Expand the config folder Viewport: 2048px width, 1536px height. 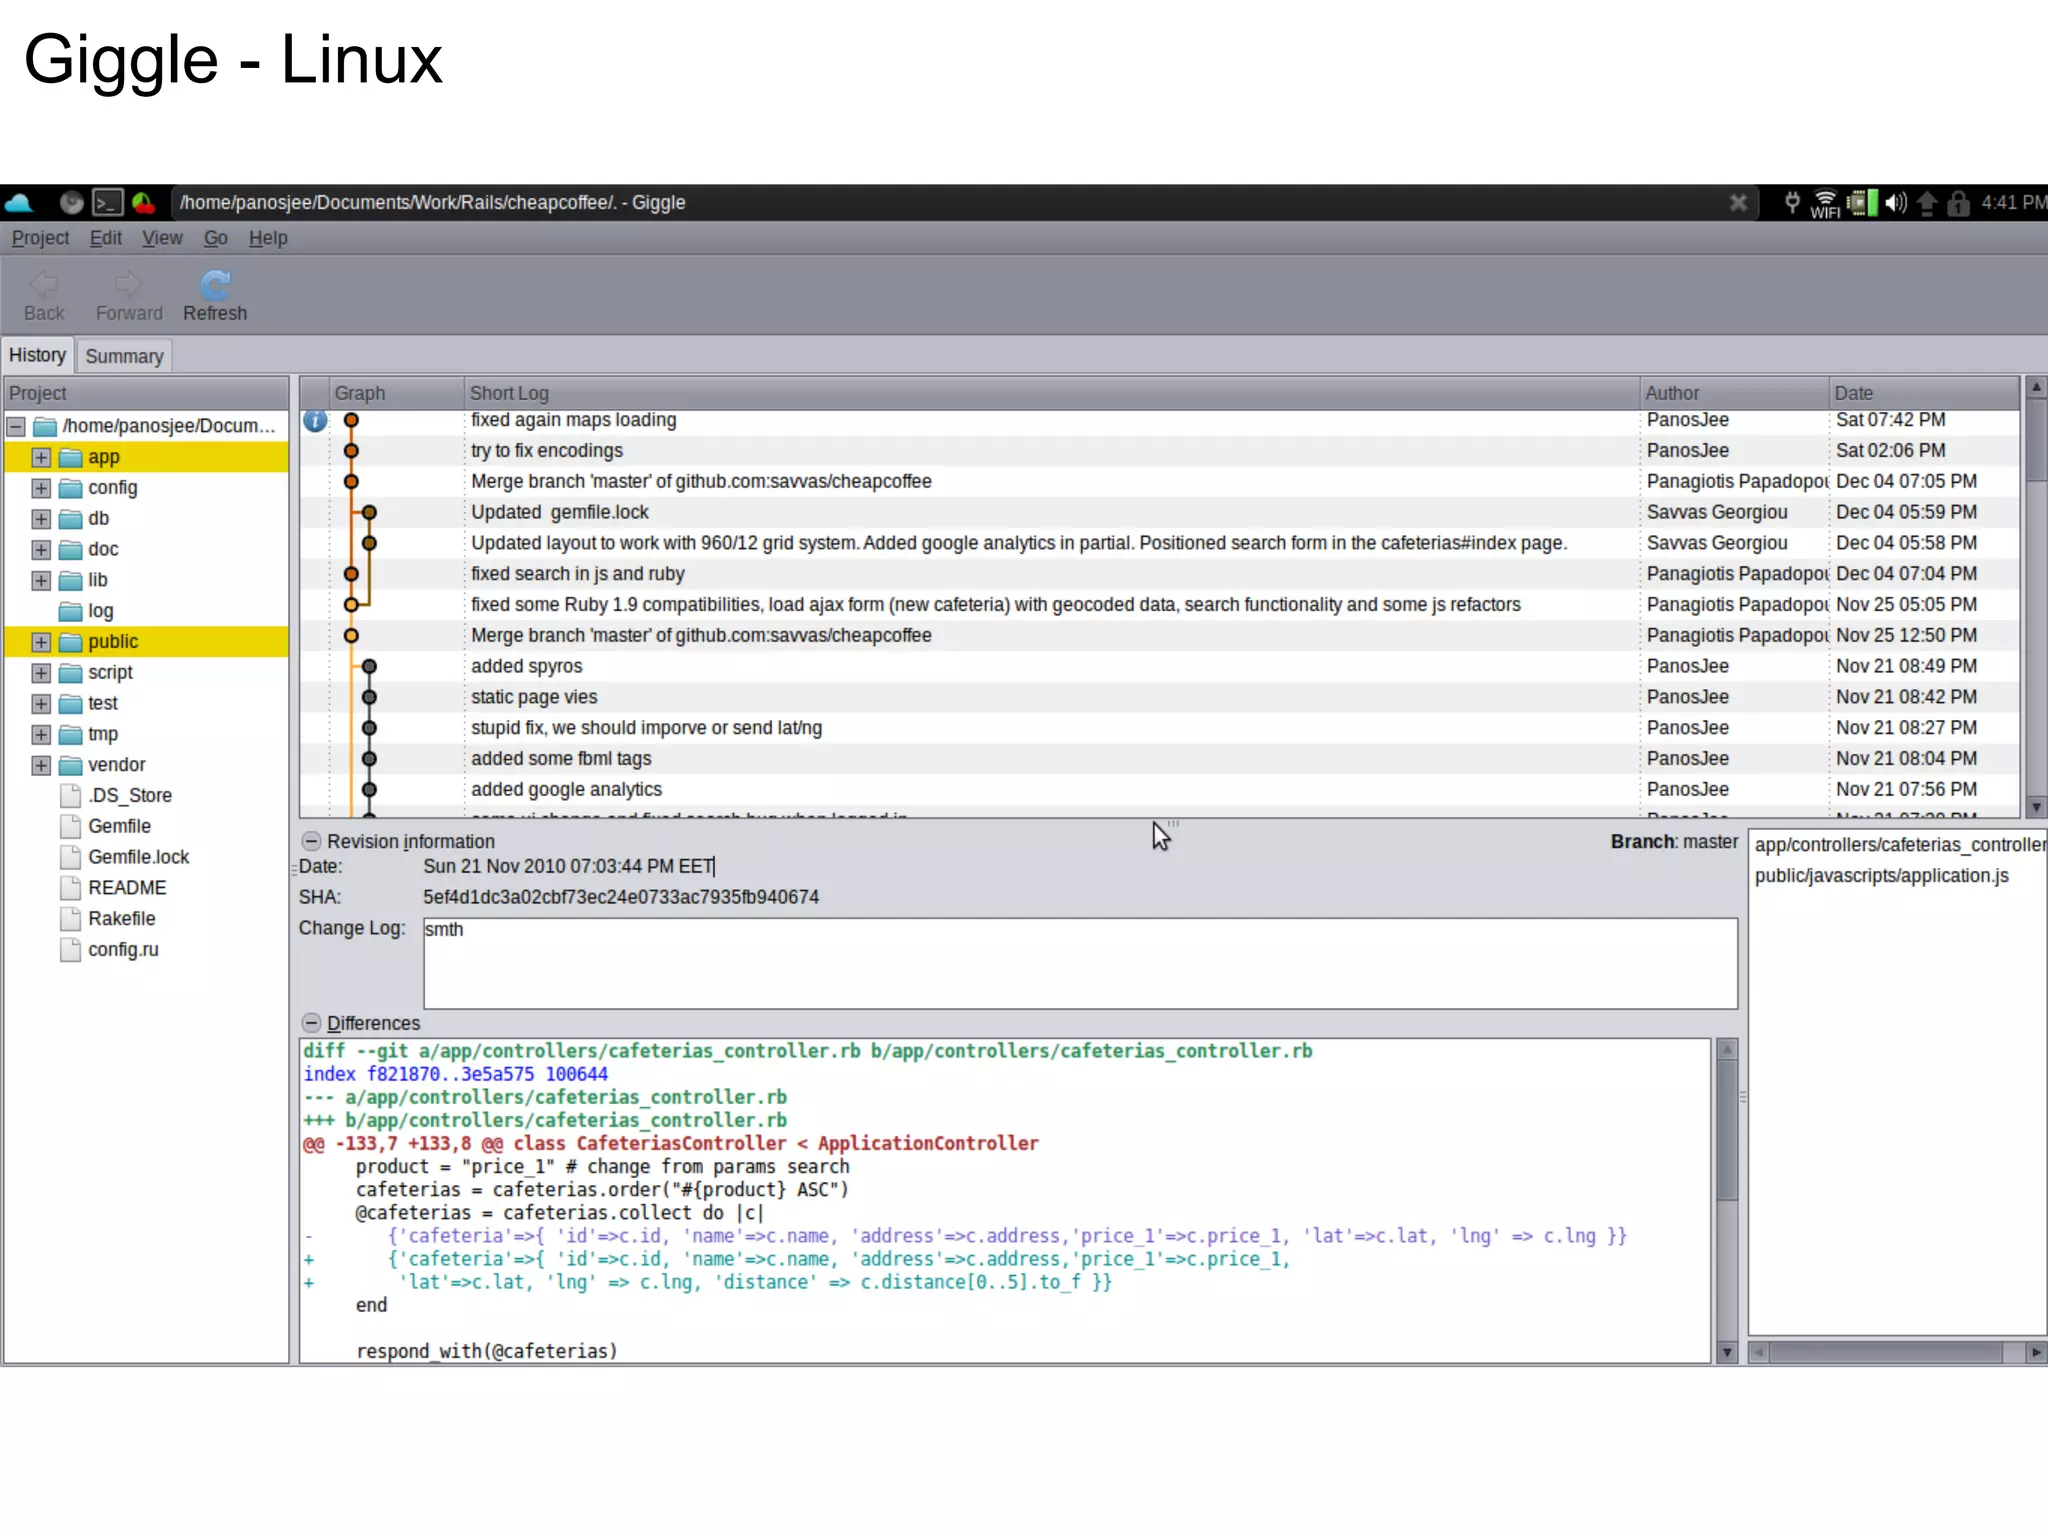(41, 489)
